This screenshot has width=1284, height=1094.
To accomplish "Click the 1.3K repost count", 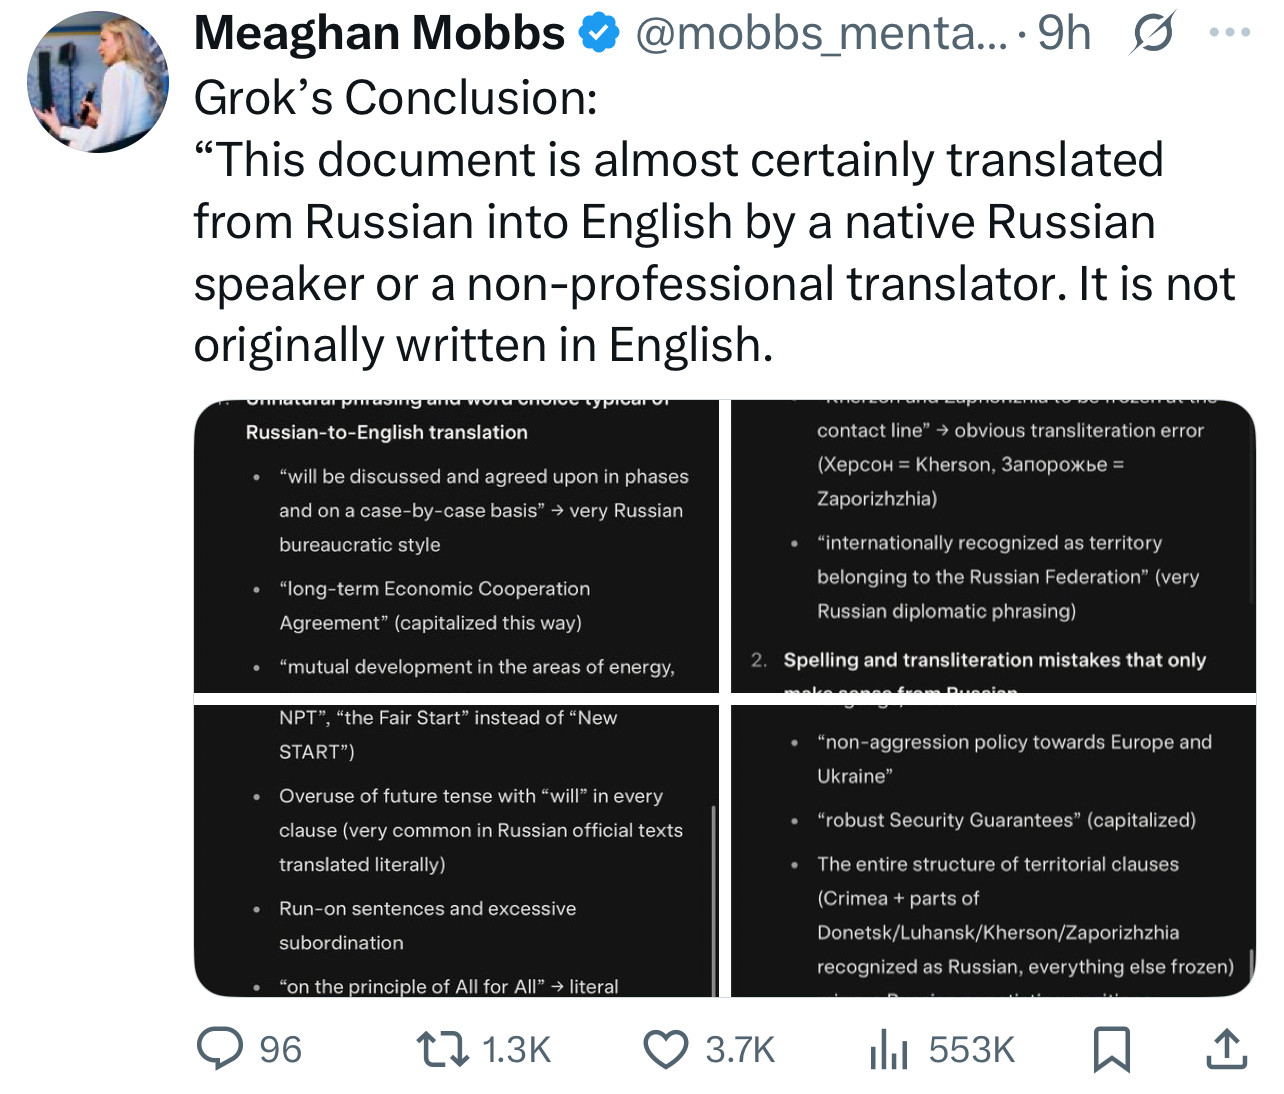I will (x=516, y=1049).
